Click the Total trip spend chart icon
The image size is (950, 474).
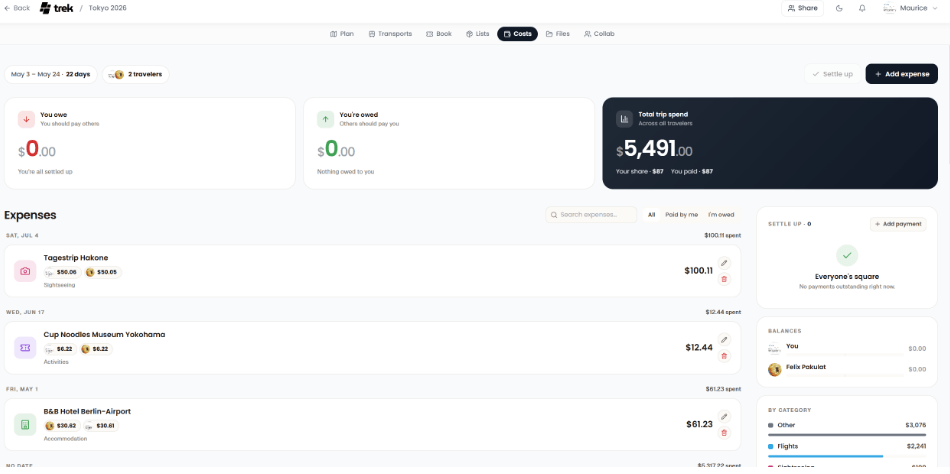click(x=624, y=119)
